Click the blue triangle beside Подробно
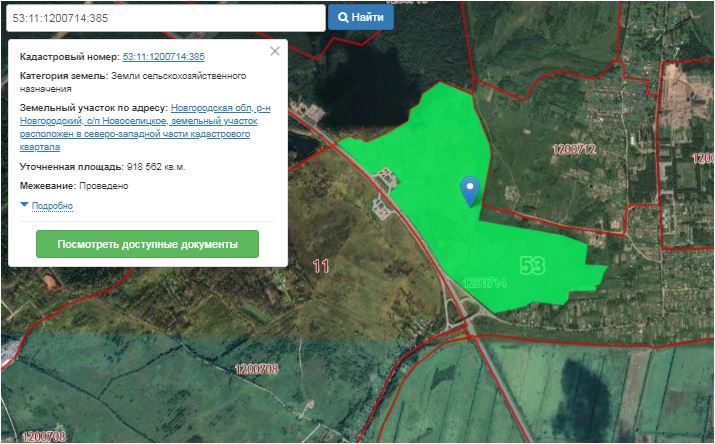The width and height of the screenshot is (715, 444). click(x=25, y=205)
